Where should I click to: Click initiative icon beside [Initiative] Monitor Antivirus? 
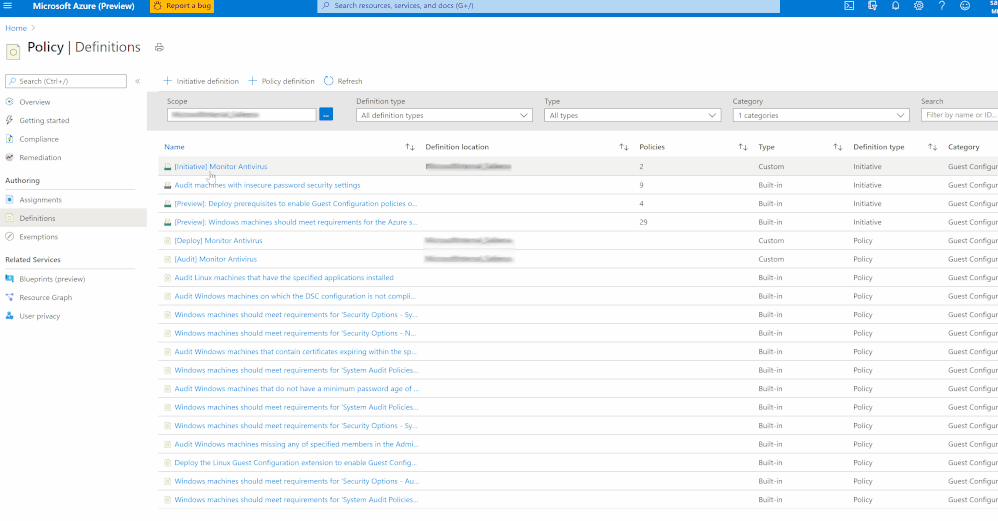tap(167, 167)
